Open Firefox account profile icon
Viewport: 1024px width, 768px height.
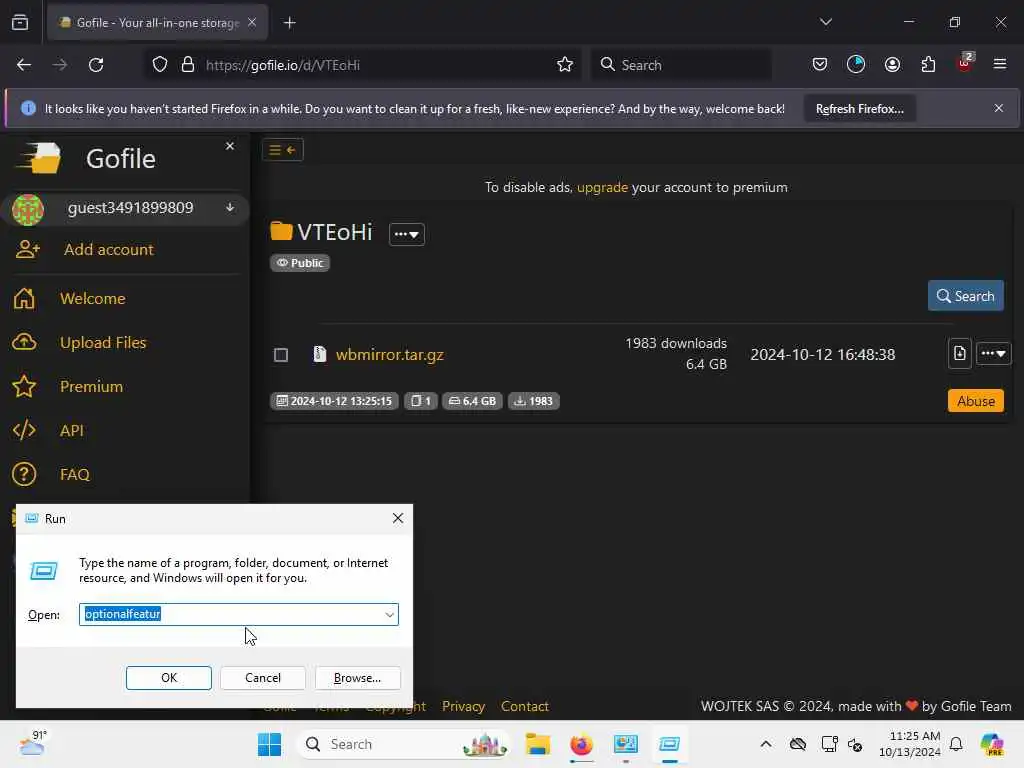[x=892, y=65]
